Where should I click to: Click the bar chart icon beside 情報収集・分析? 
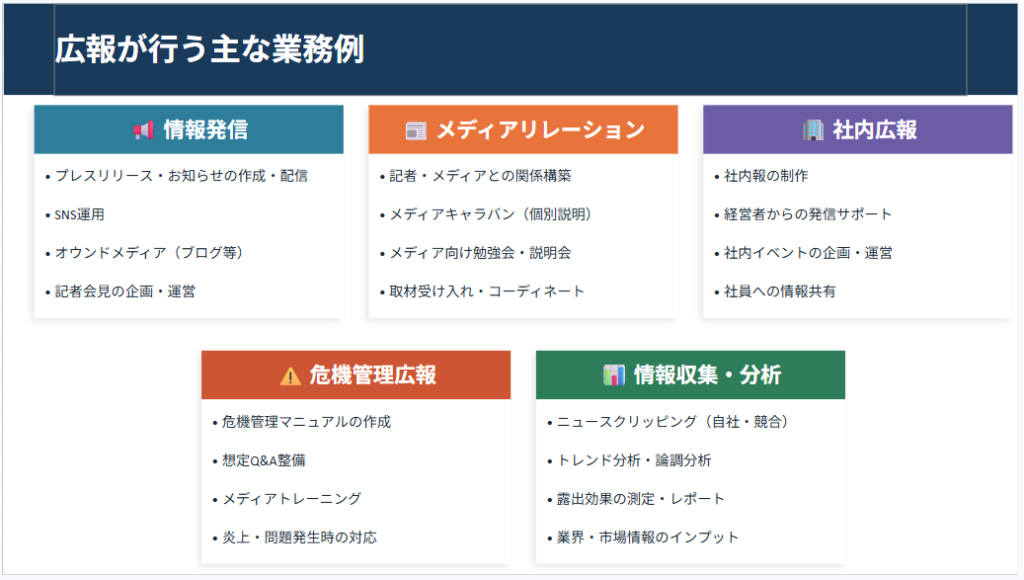[613, 375]
